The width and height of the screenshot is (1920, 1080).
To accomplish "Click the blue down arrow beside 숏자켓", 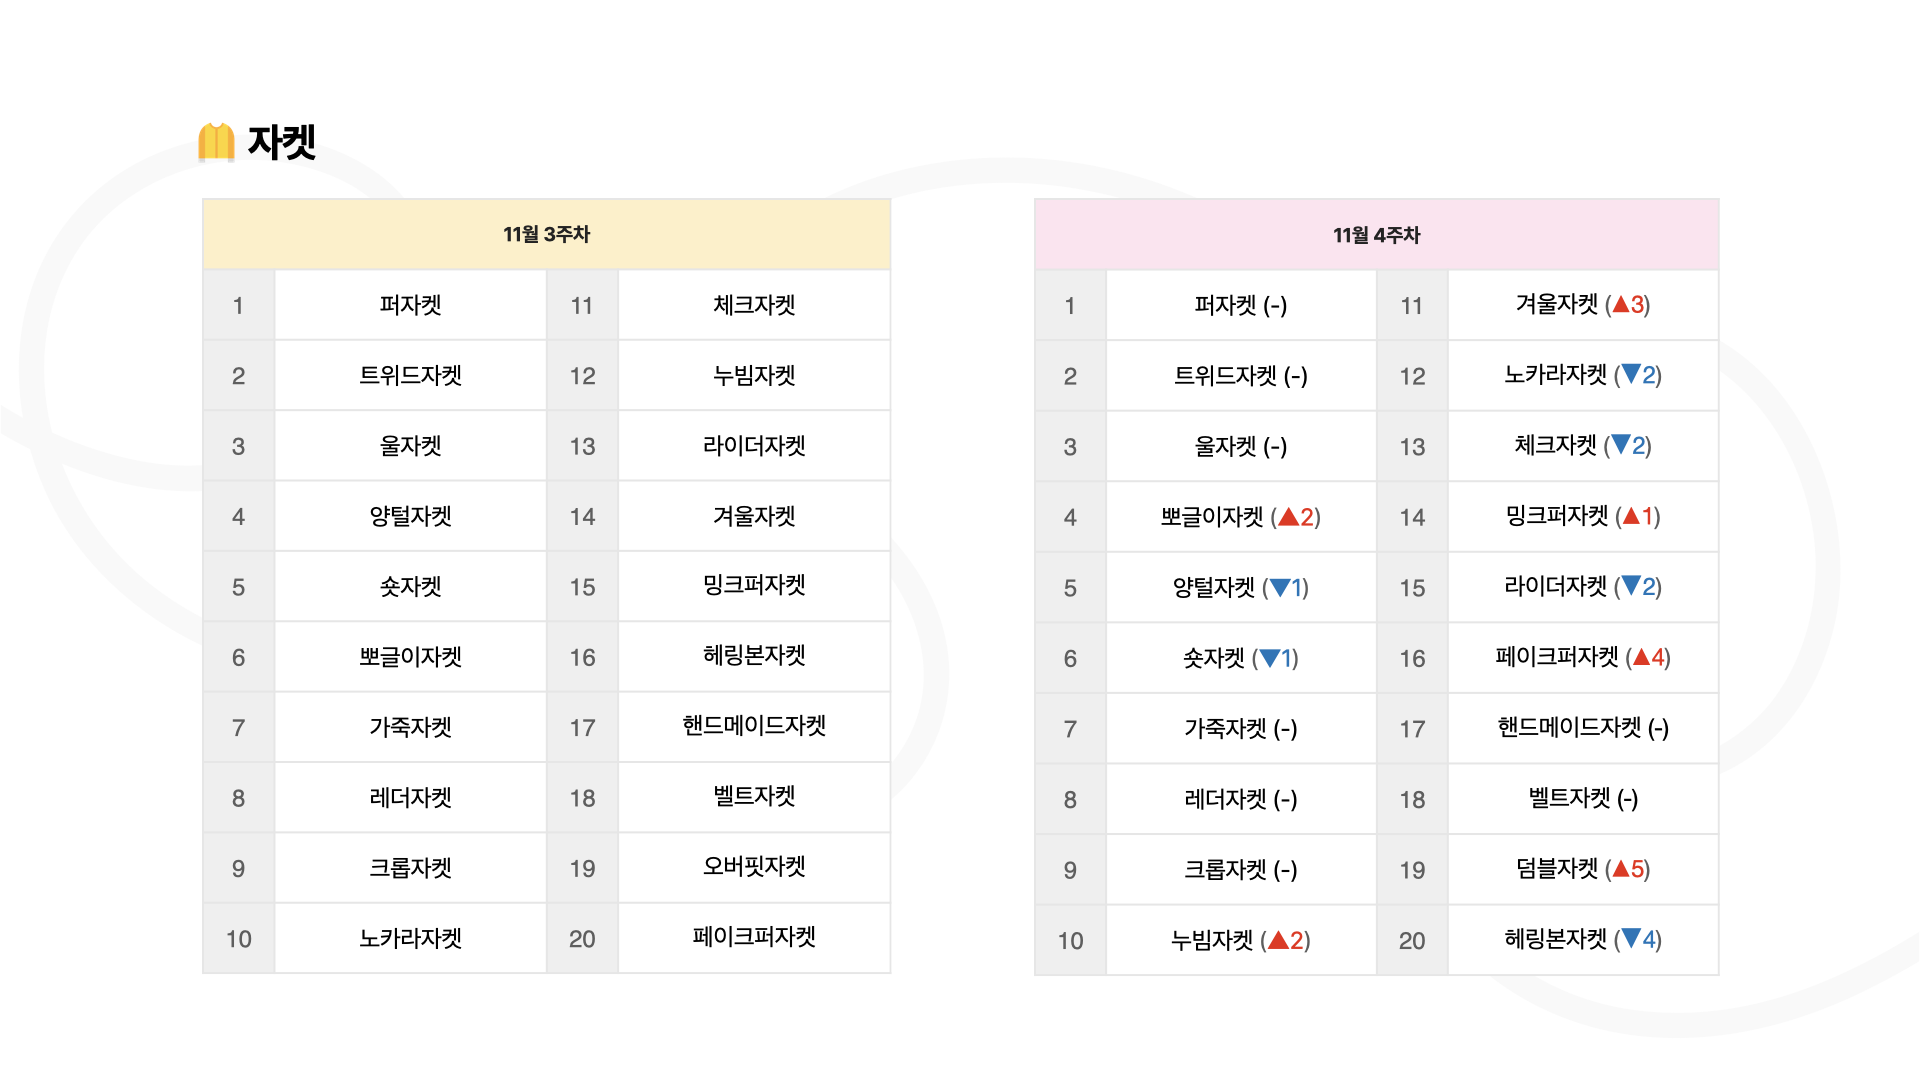I will (1269, 658).
